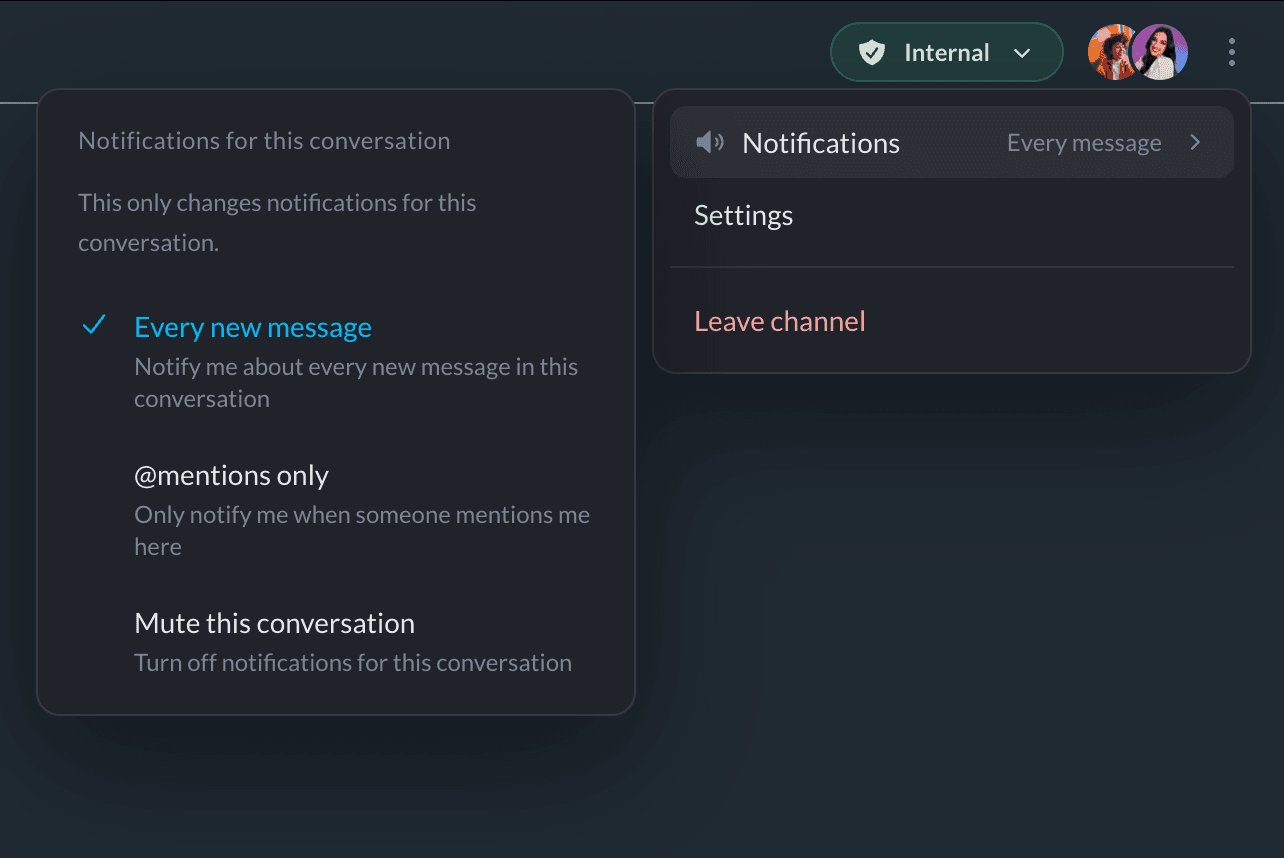Click the blue checkmark beside Every new message
This screenshot has height=858, width=1284.
pos(94,326)
